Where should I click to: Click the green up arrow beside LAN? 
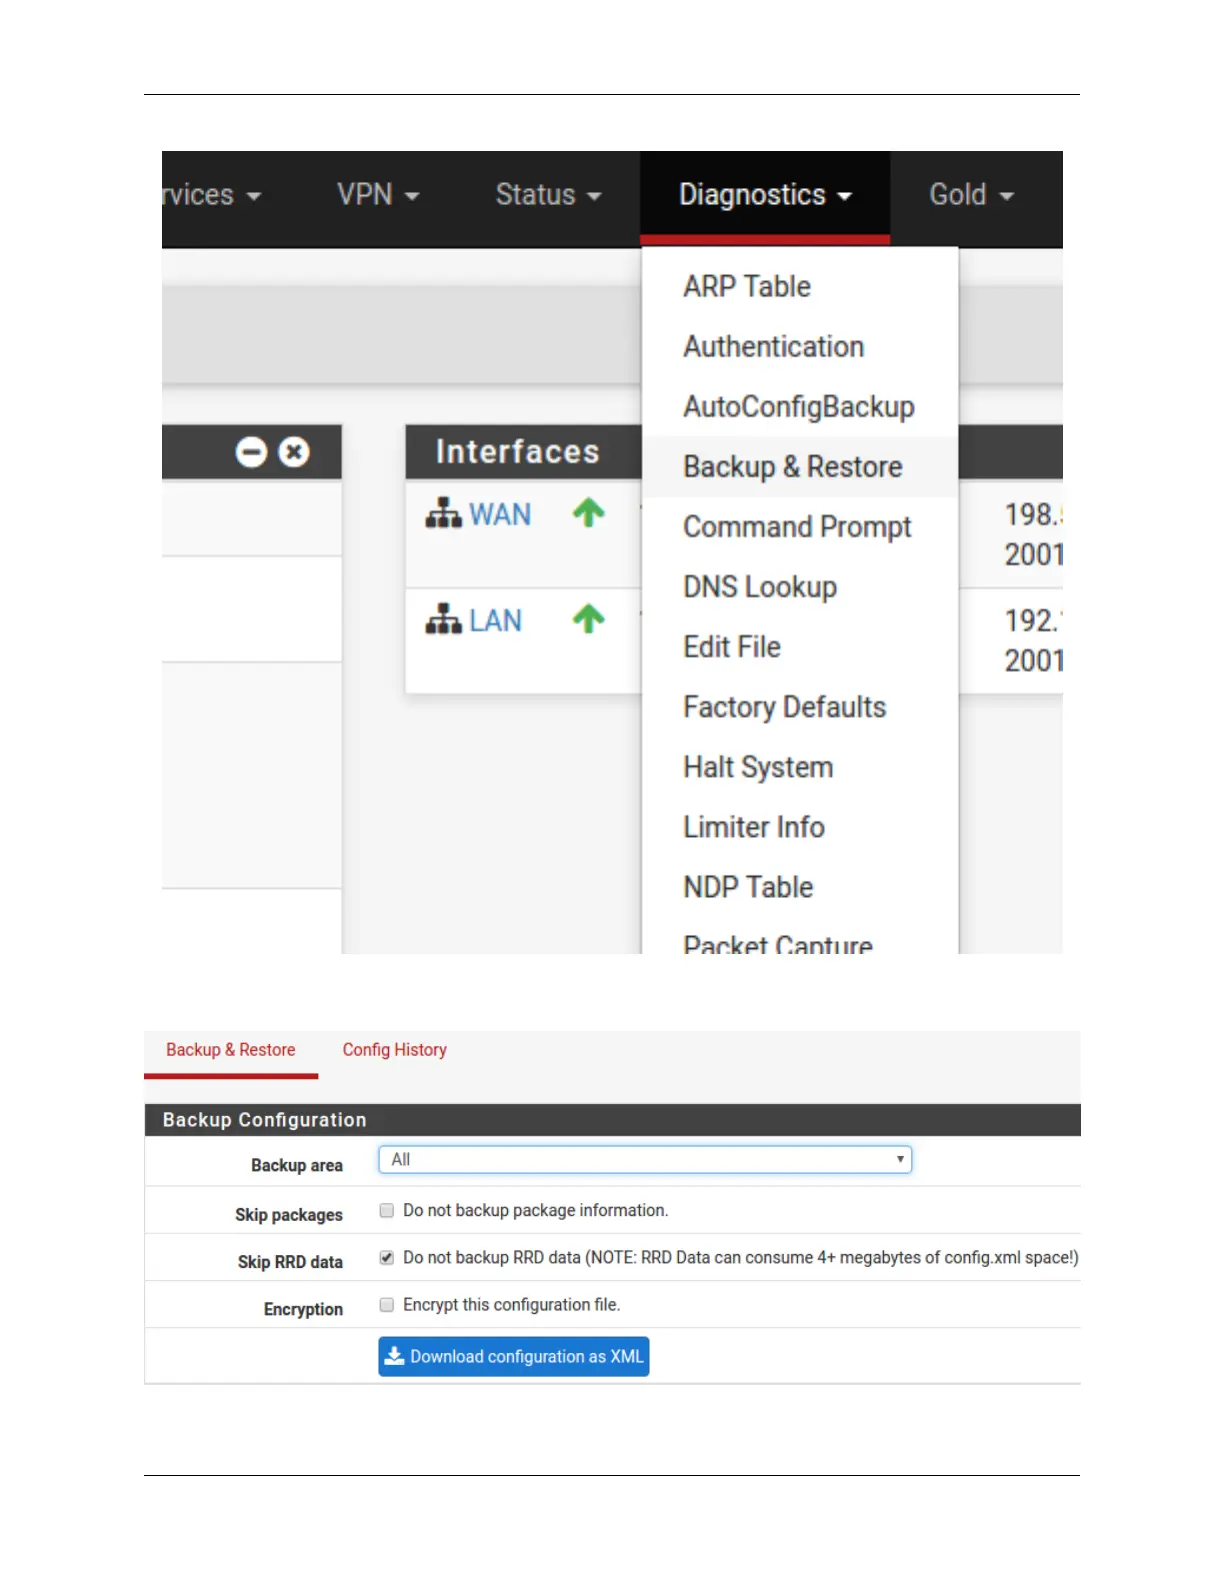pos(589,619)
